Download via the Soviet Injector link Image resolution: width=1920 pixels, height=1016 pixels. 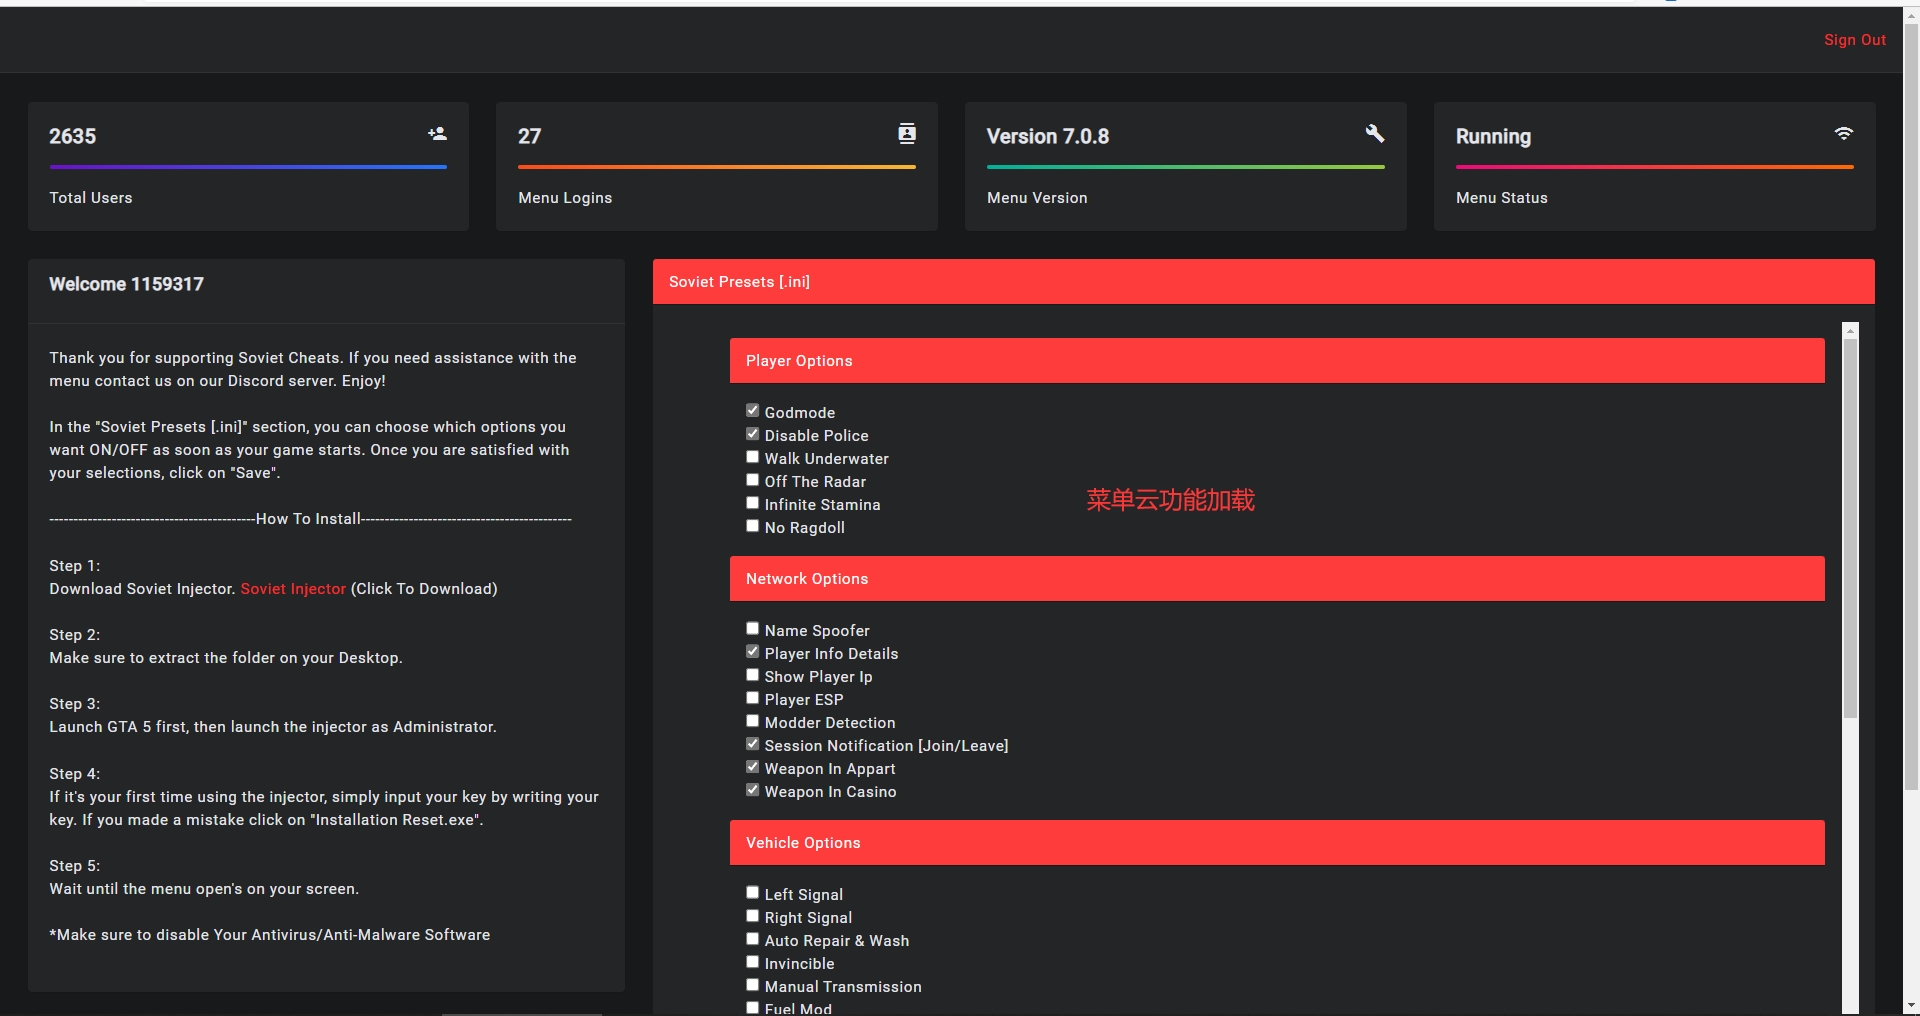tap(293, 589)
